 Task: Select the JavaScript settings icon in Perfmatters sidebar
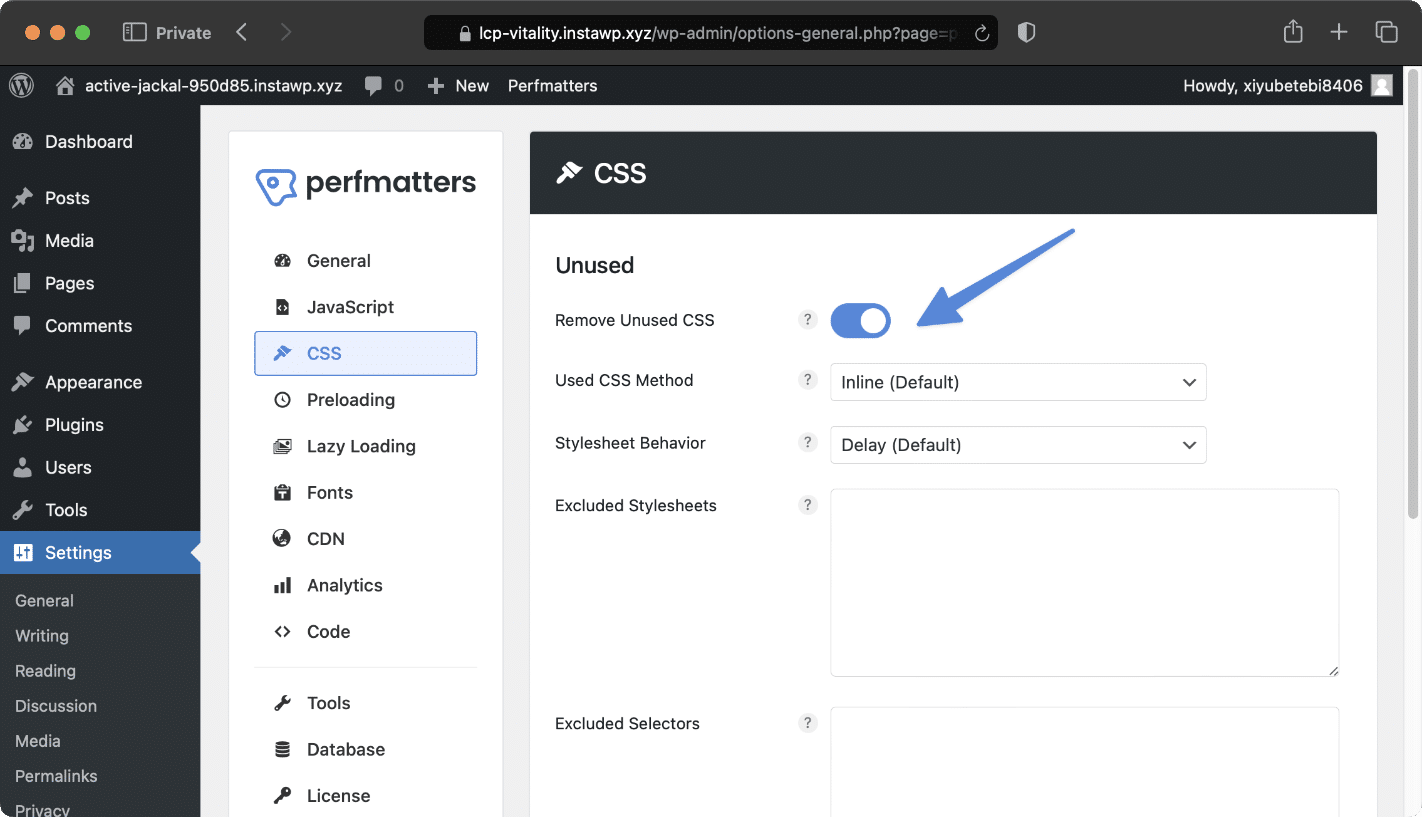(x=283, y=307)
